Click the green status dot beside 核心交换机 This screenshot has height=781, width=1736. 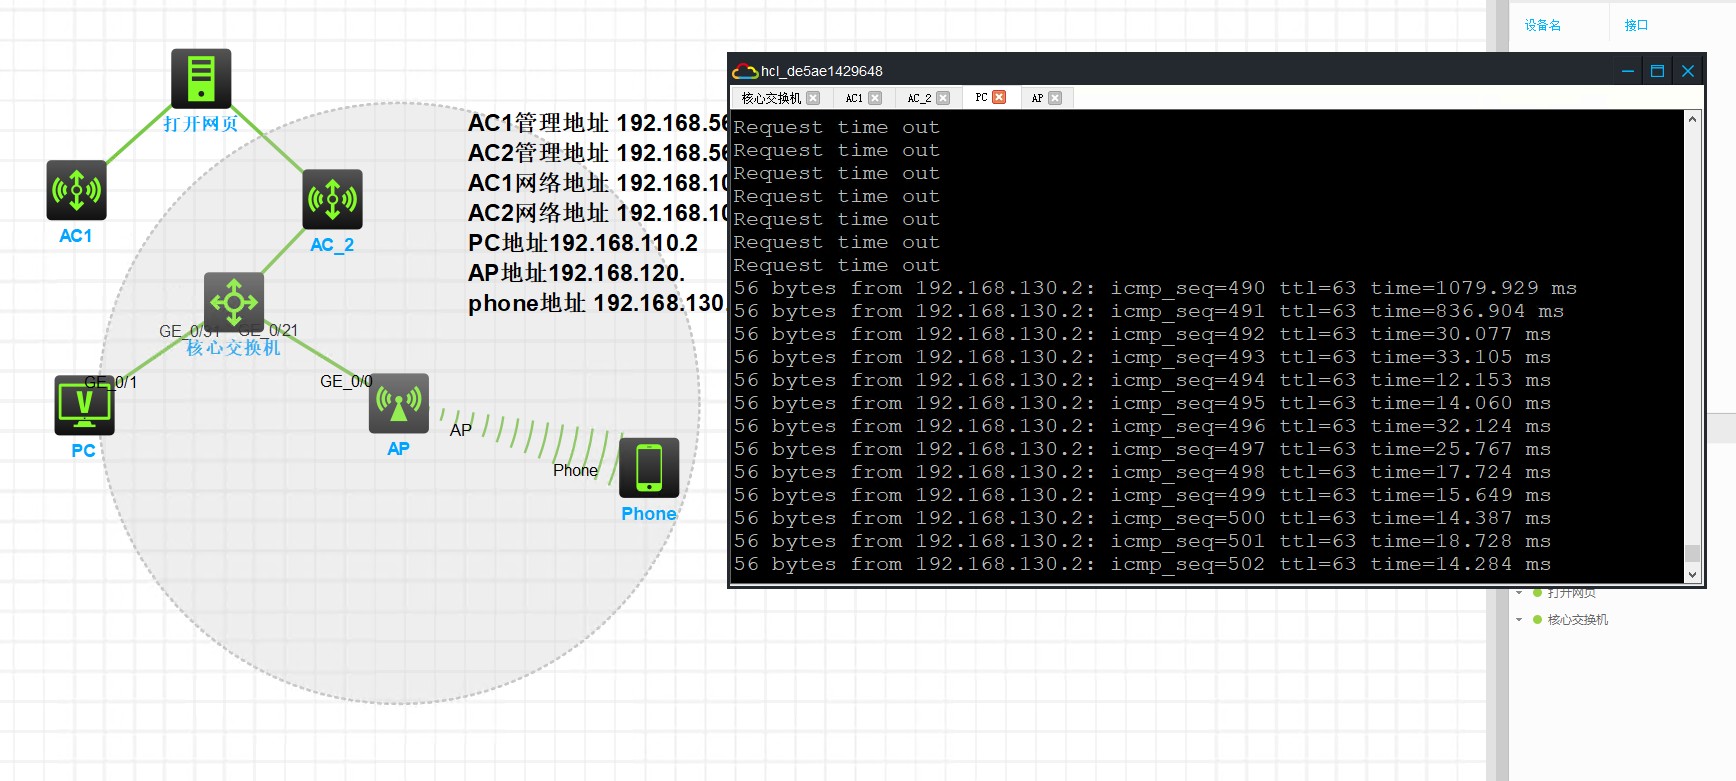[1537, 620]
